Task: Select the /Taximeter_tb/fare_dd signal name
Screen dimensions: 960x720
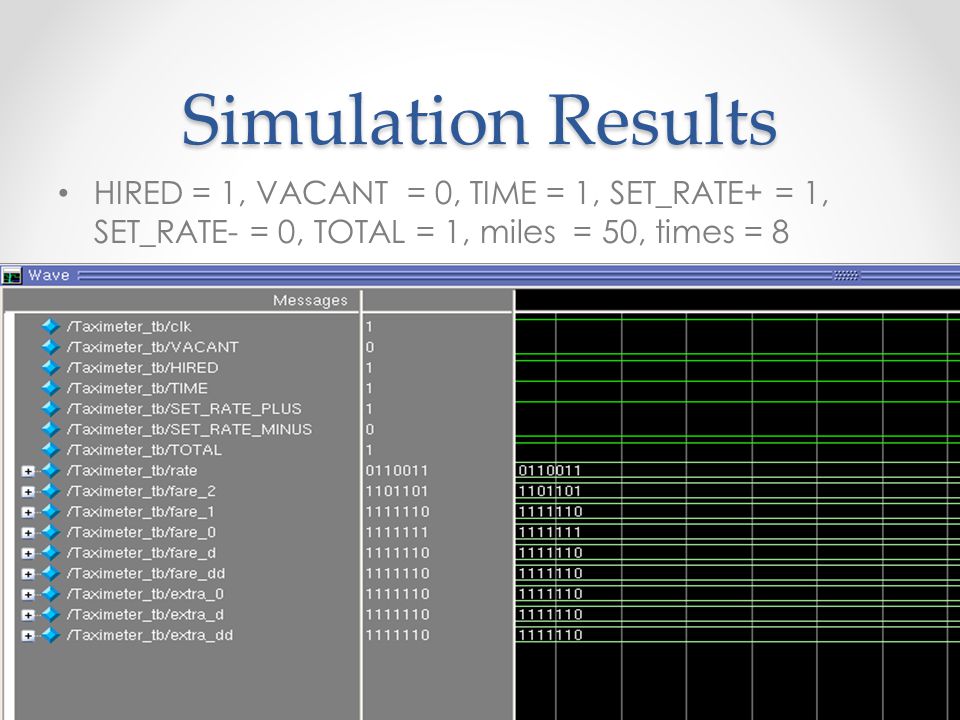Action: click(x=146, y=573)
